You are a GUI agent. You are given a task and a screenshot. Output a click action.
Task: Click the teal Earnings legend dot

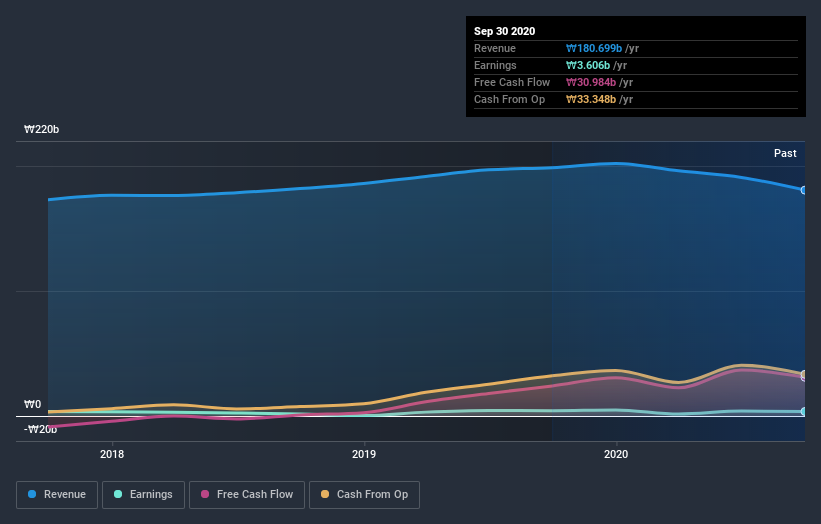coord(118,494)
